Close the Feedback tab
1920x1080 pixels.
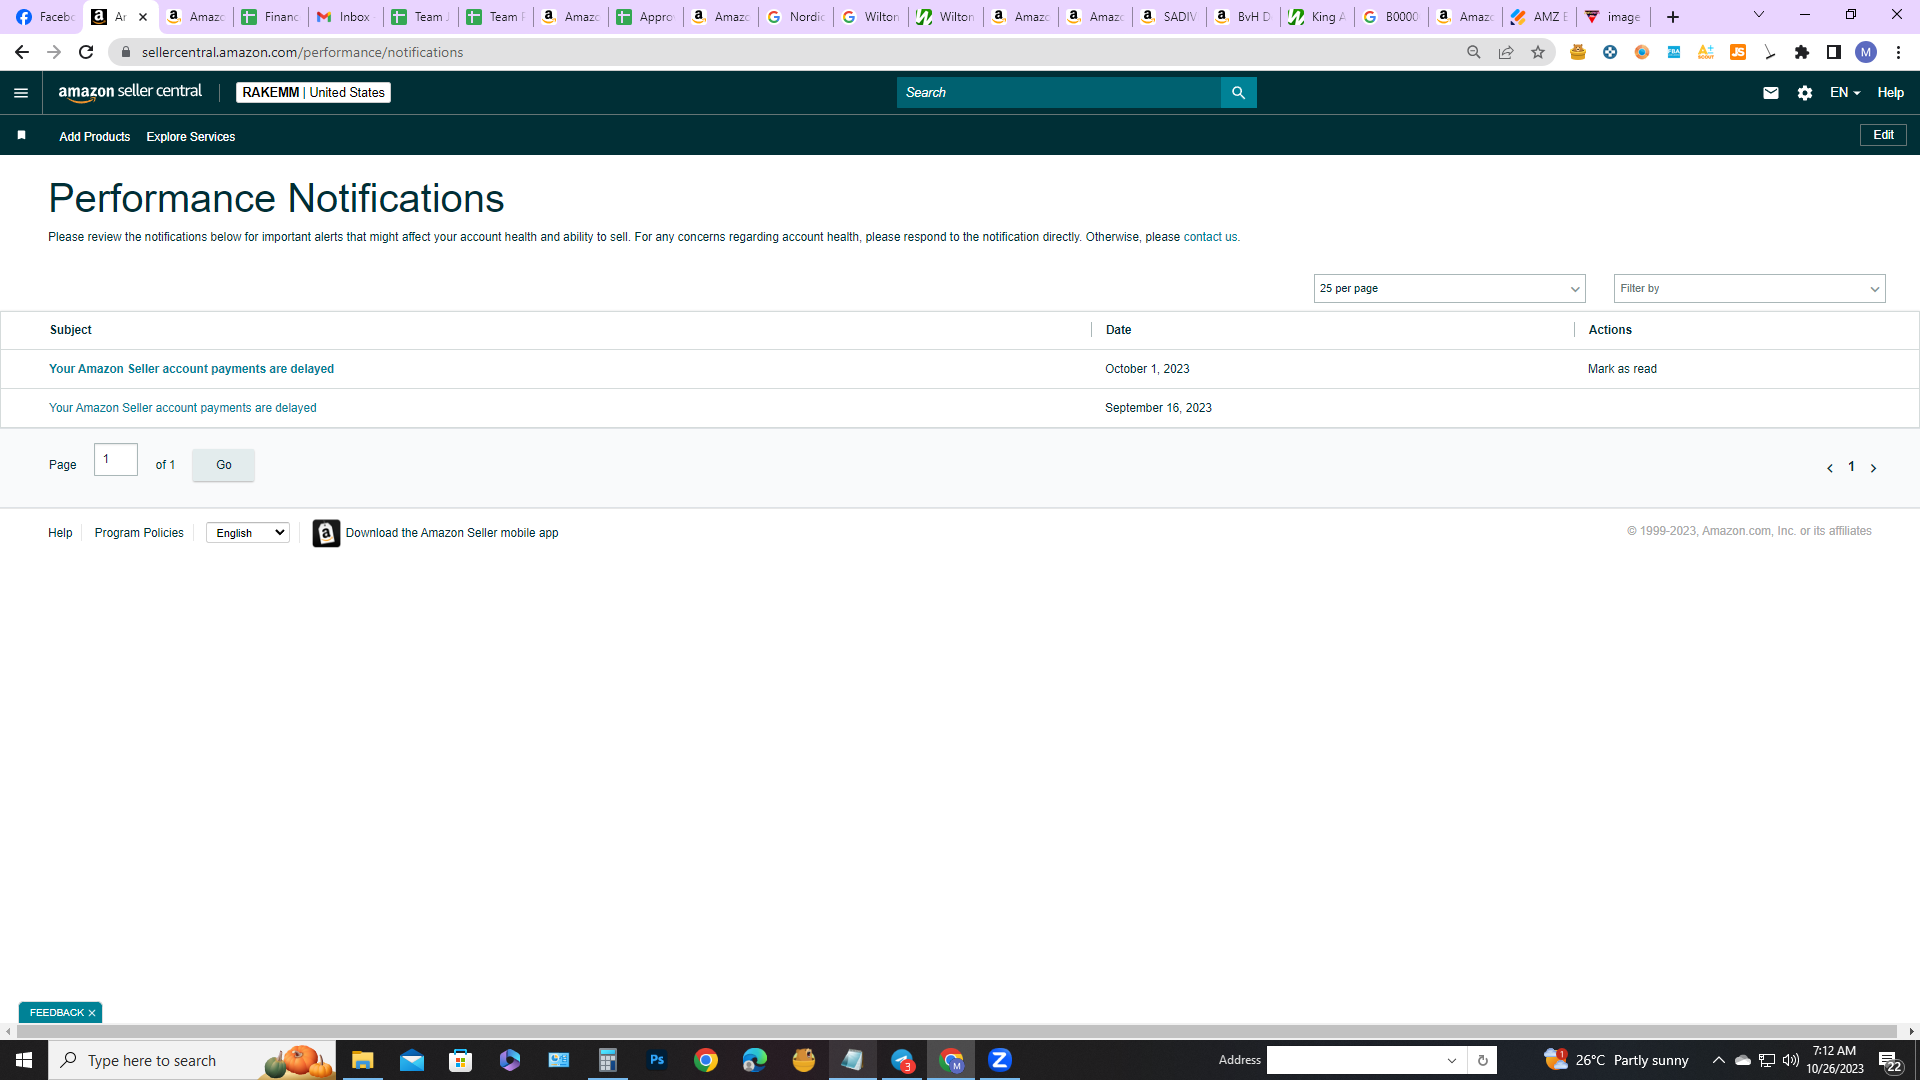[92, 1013]
